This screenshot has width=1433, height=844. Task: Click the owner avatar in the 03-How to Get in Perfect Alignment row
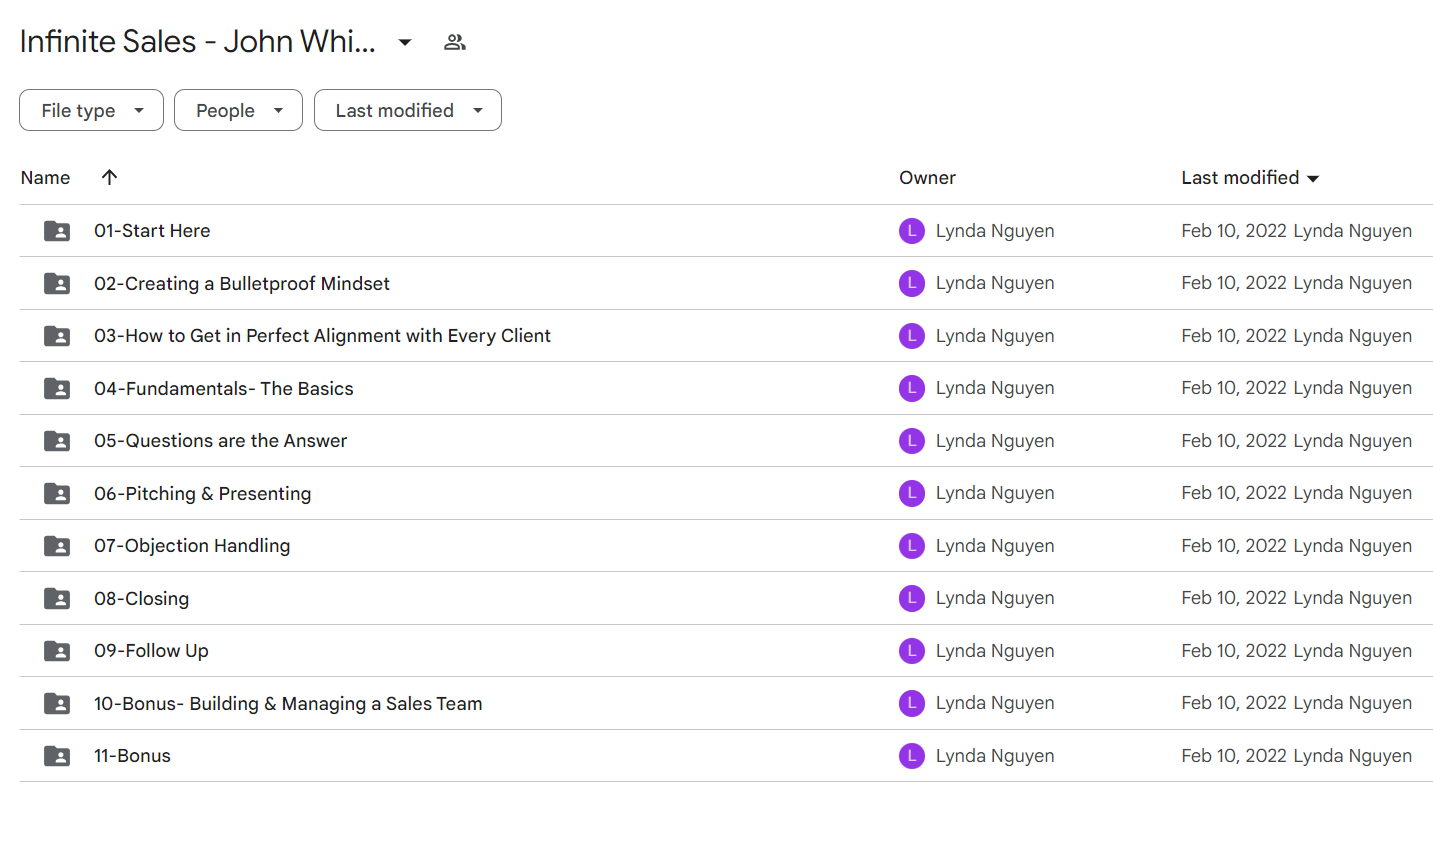tap(912, 336)
